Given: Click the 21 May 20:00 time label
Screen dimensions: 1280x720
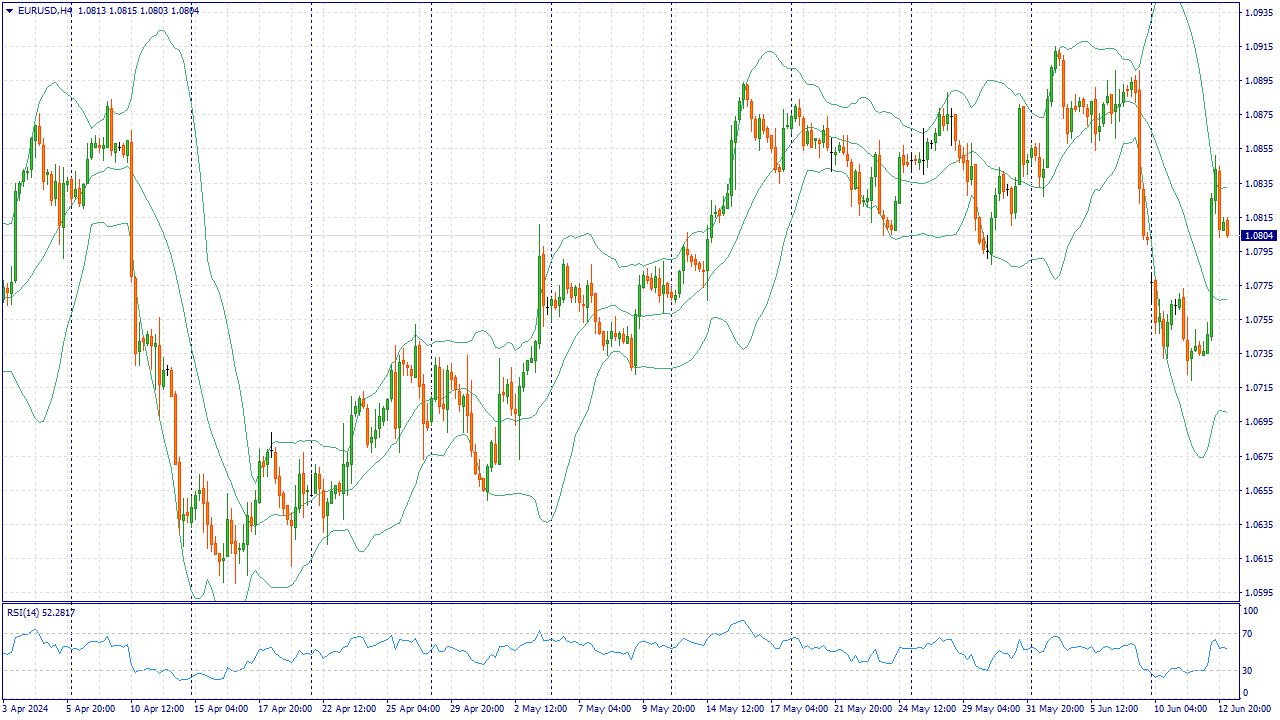Looking at the screenshot, I should click(863, 709).
